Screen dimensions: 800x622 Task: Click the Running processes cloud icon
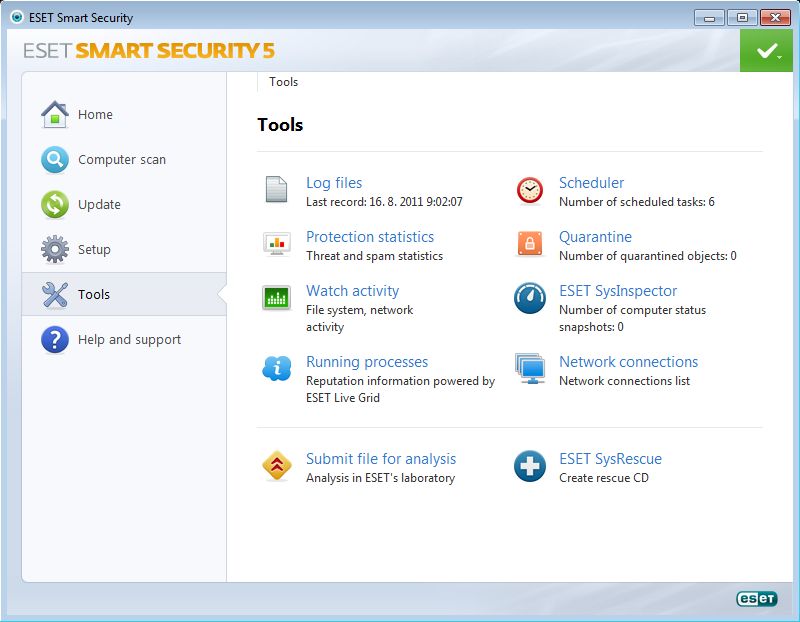[277, 368]
